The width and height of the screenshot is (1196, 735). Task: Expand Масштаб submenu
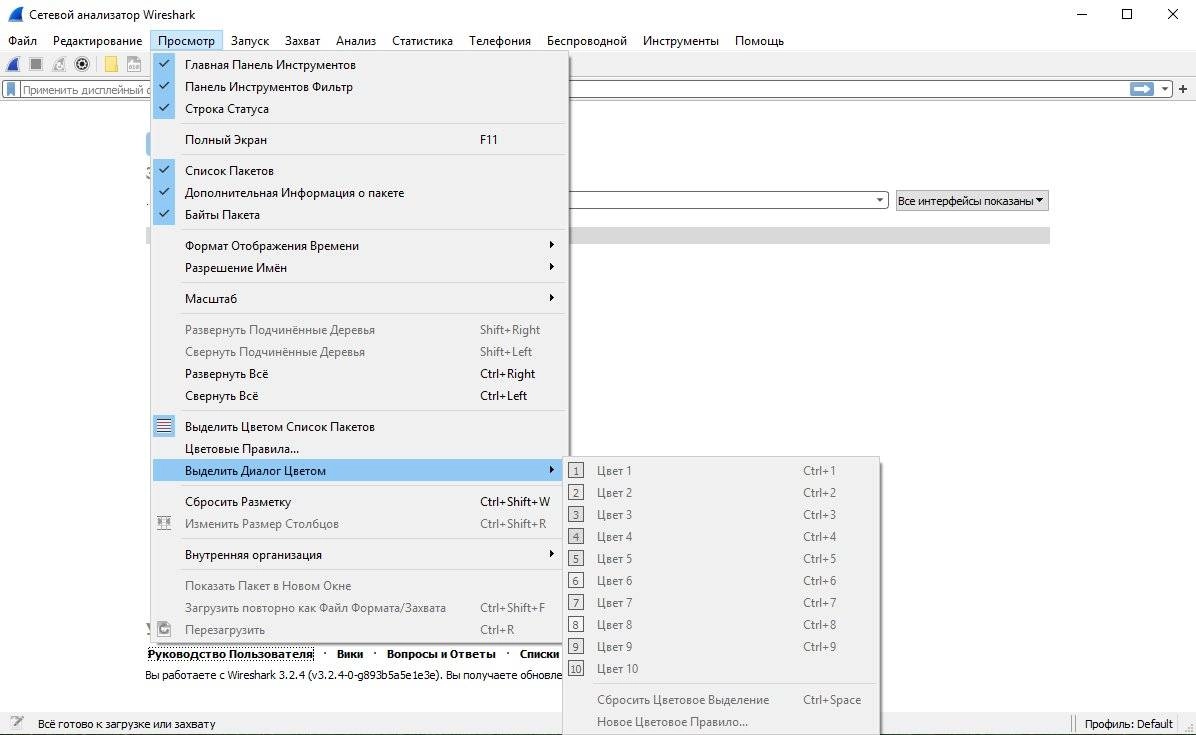click(359, 299)
